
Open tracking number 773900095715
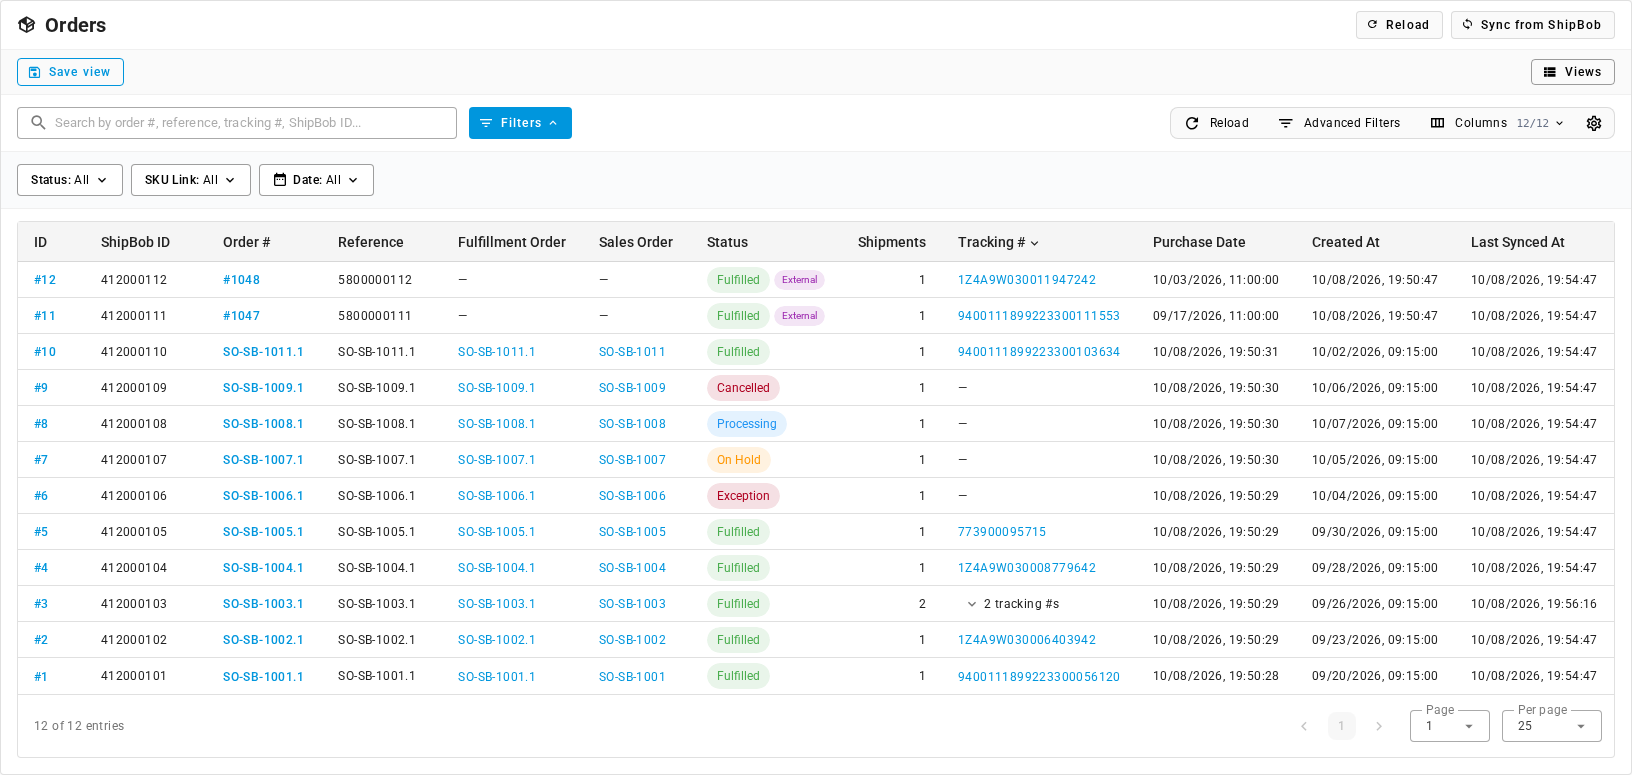pos(1002,532)
